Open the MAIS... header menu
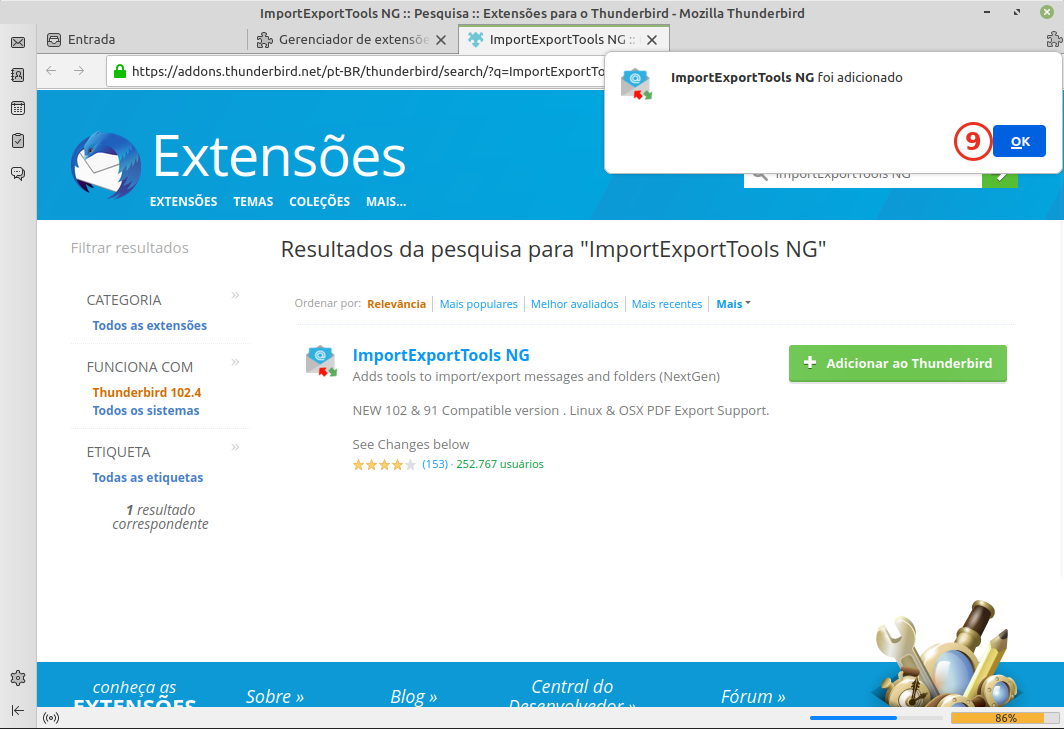Viewport: 1064px width, 729px height. click(386, 202)
